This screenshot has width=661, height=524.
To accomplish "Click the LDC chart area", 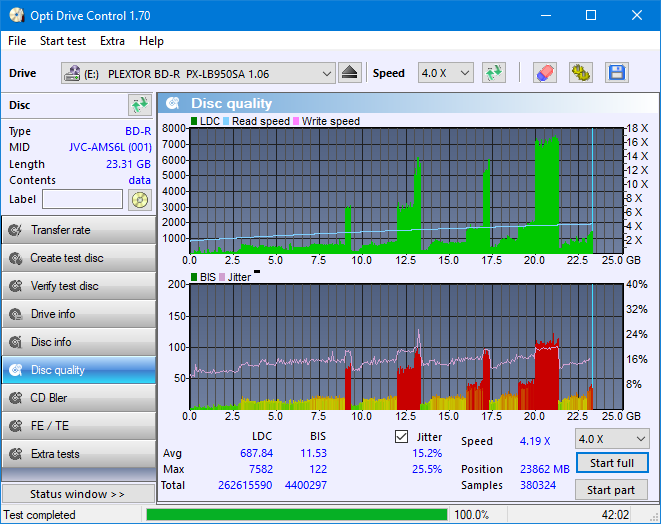I will click(406, 191).
